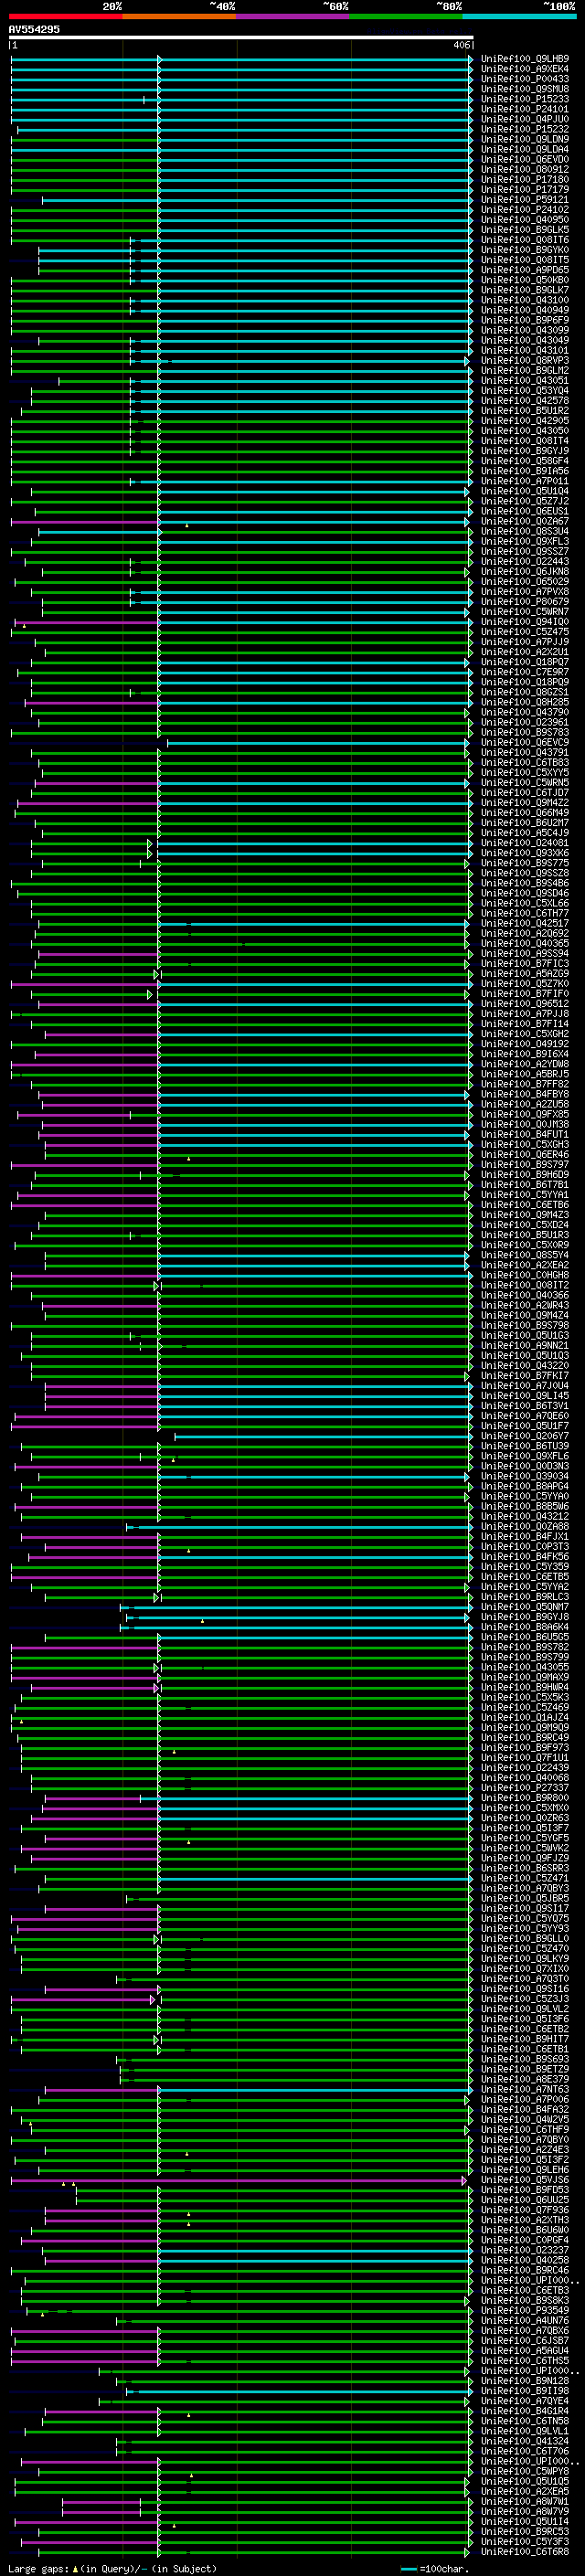Select the UniRef100_B9FD53 label
This screenshot has width=585, height=2576.
pos(525,2190)
